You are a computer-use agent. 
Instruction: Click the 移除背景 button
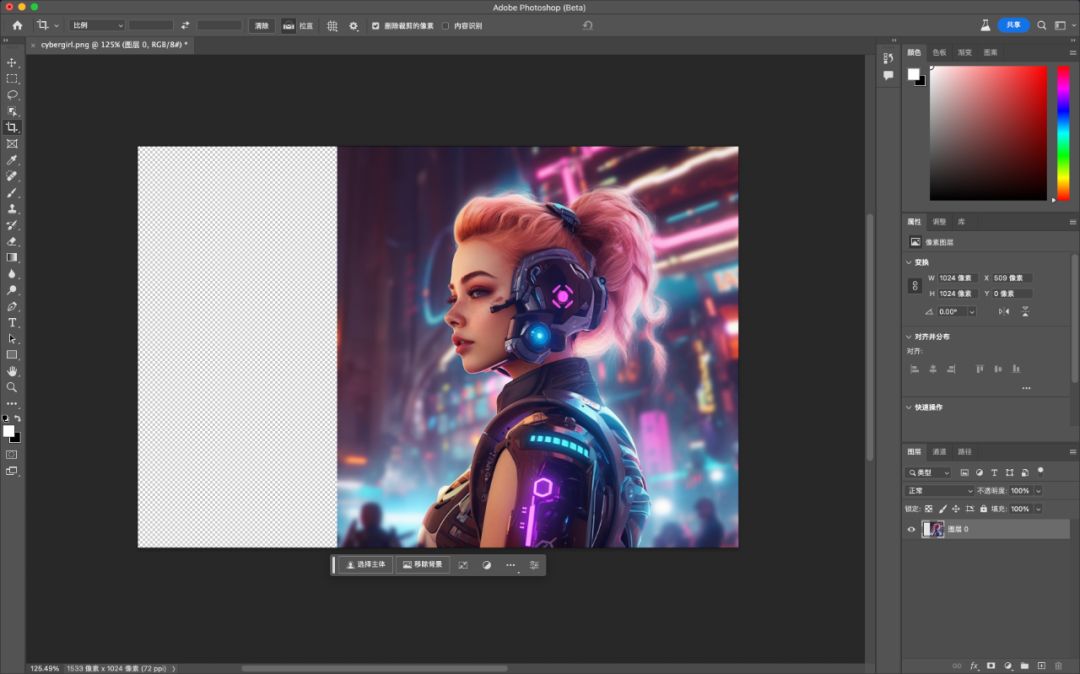click(422, 565)
